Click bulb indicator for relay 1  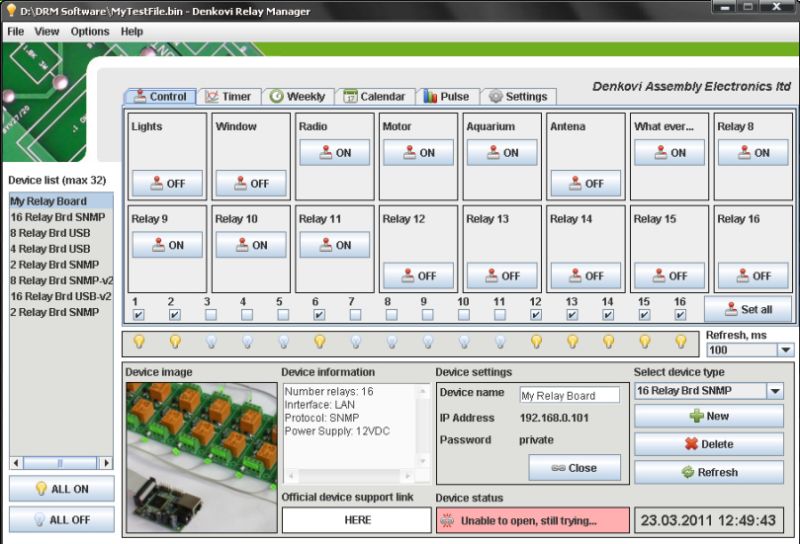click(139, 341)
